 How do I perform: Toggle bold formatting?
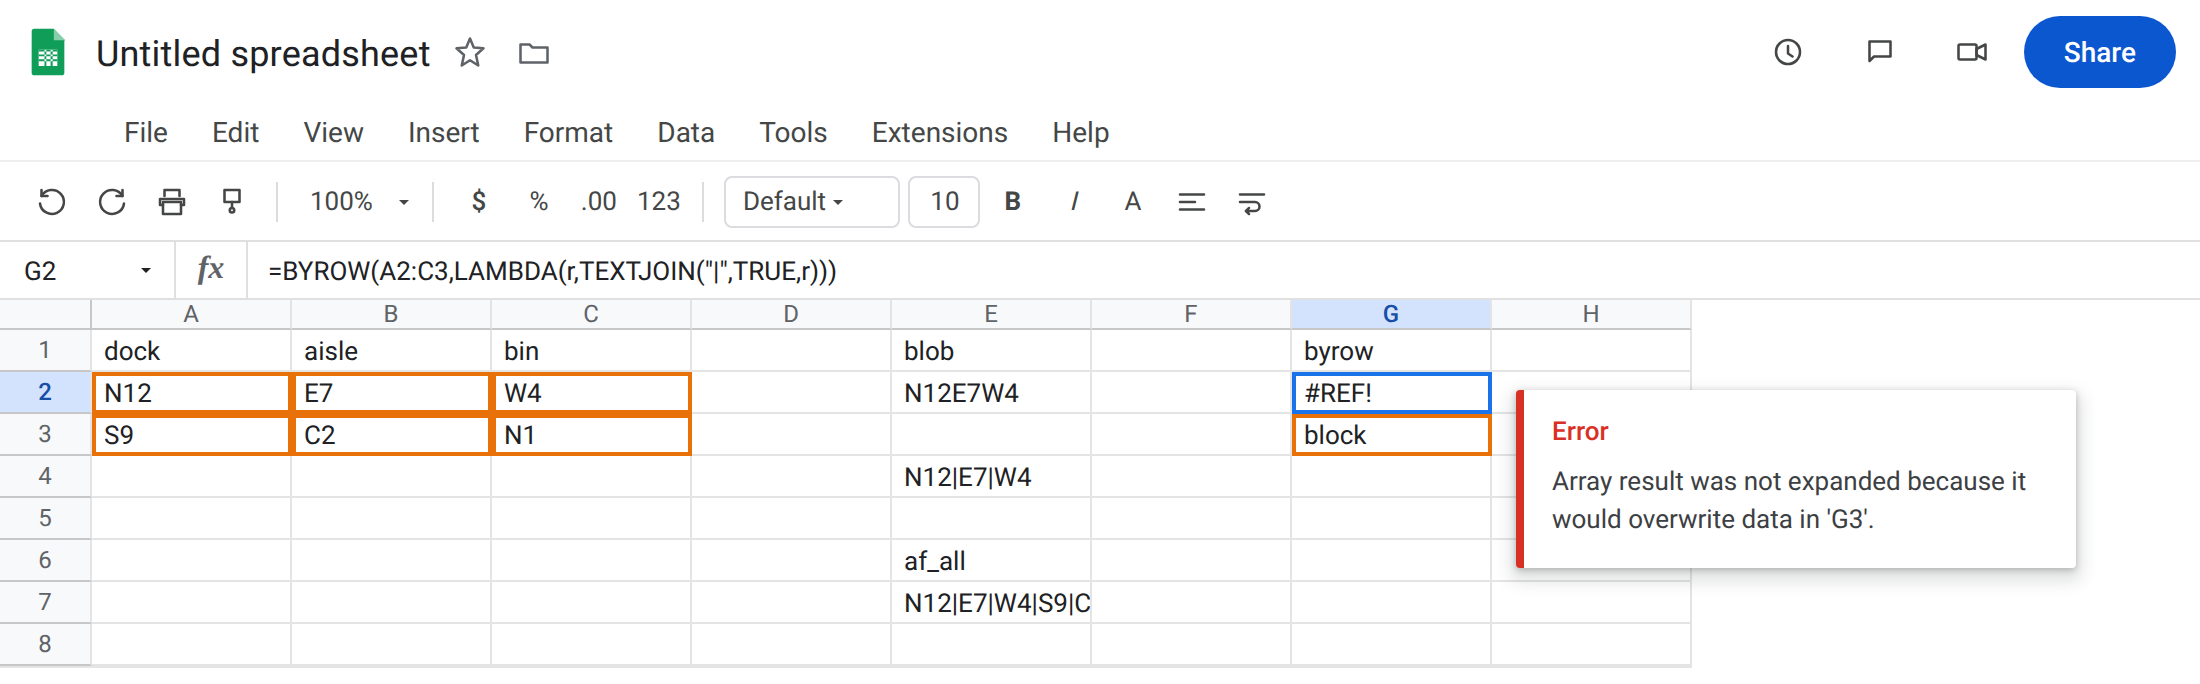pos(1012,202)
